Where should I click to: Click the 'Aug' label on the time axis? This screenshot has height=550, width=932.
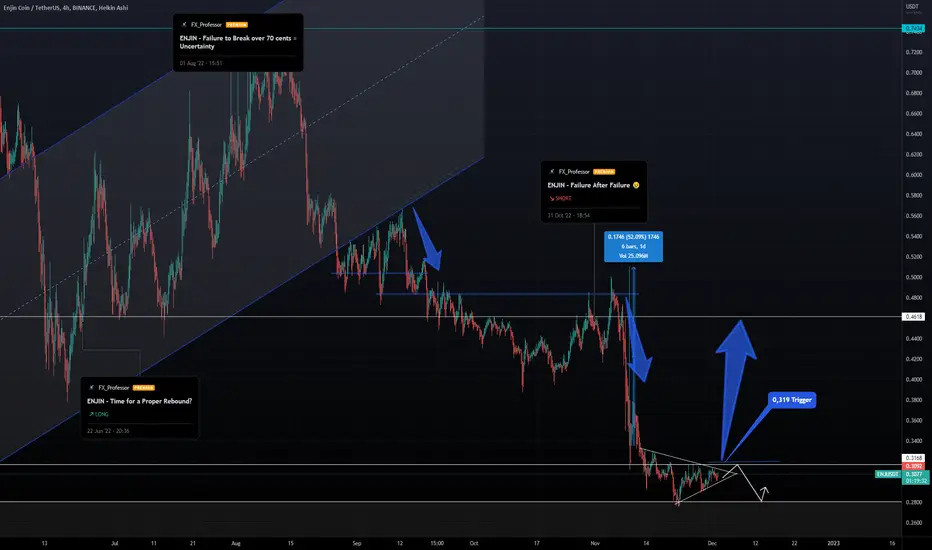tap(236, 543)
